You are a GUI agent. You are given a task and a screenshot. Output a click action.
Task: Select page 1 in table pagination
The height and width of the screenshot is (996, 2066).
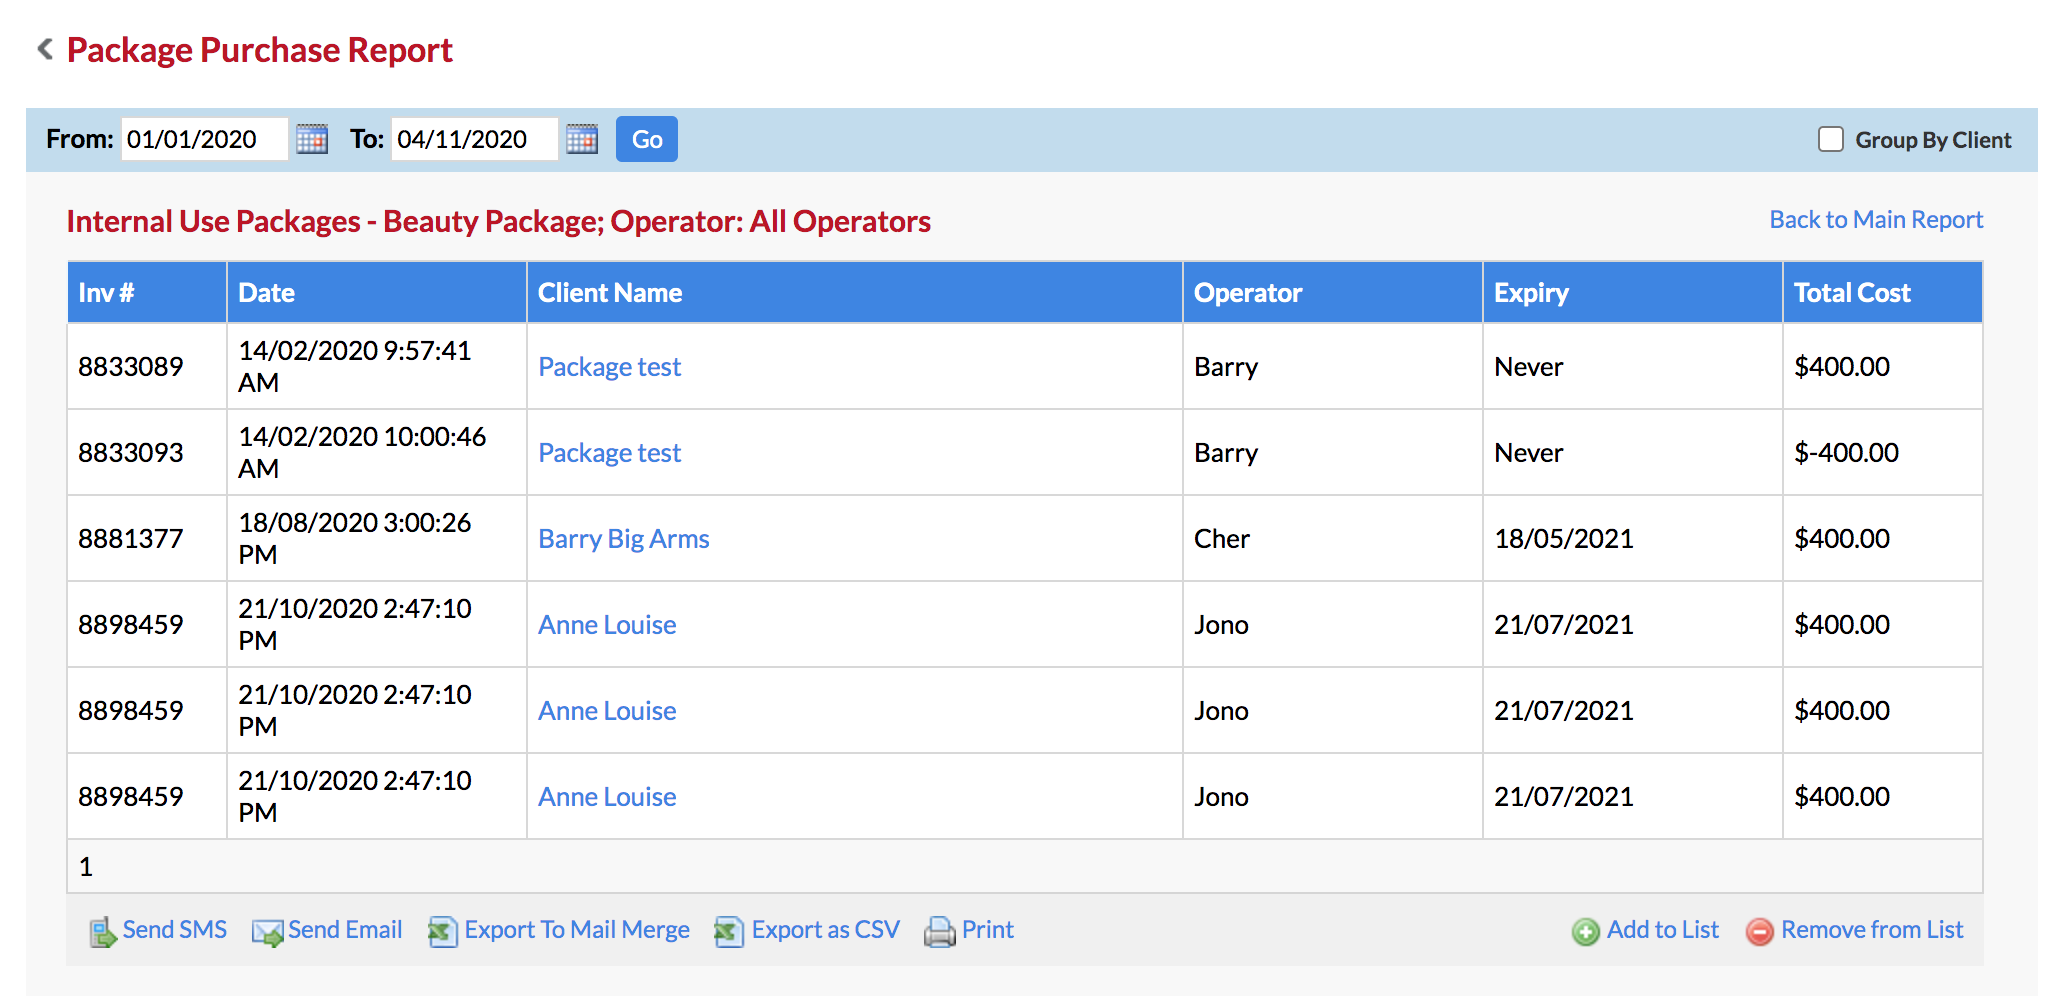point(86,867)
